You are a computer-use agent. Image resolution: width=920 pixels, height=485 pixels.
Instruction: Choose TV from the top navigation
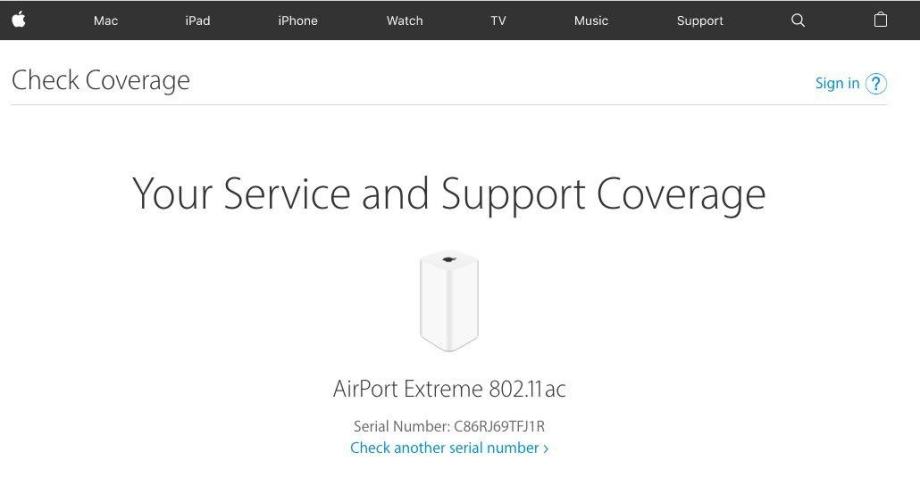pos(498,21)
